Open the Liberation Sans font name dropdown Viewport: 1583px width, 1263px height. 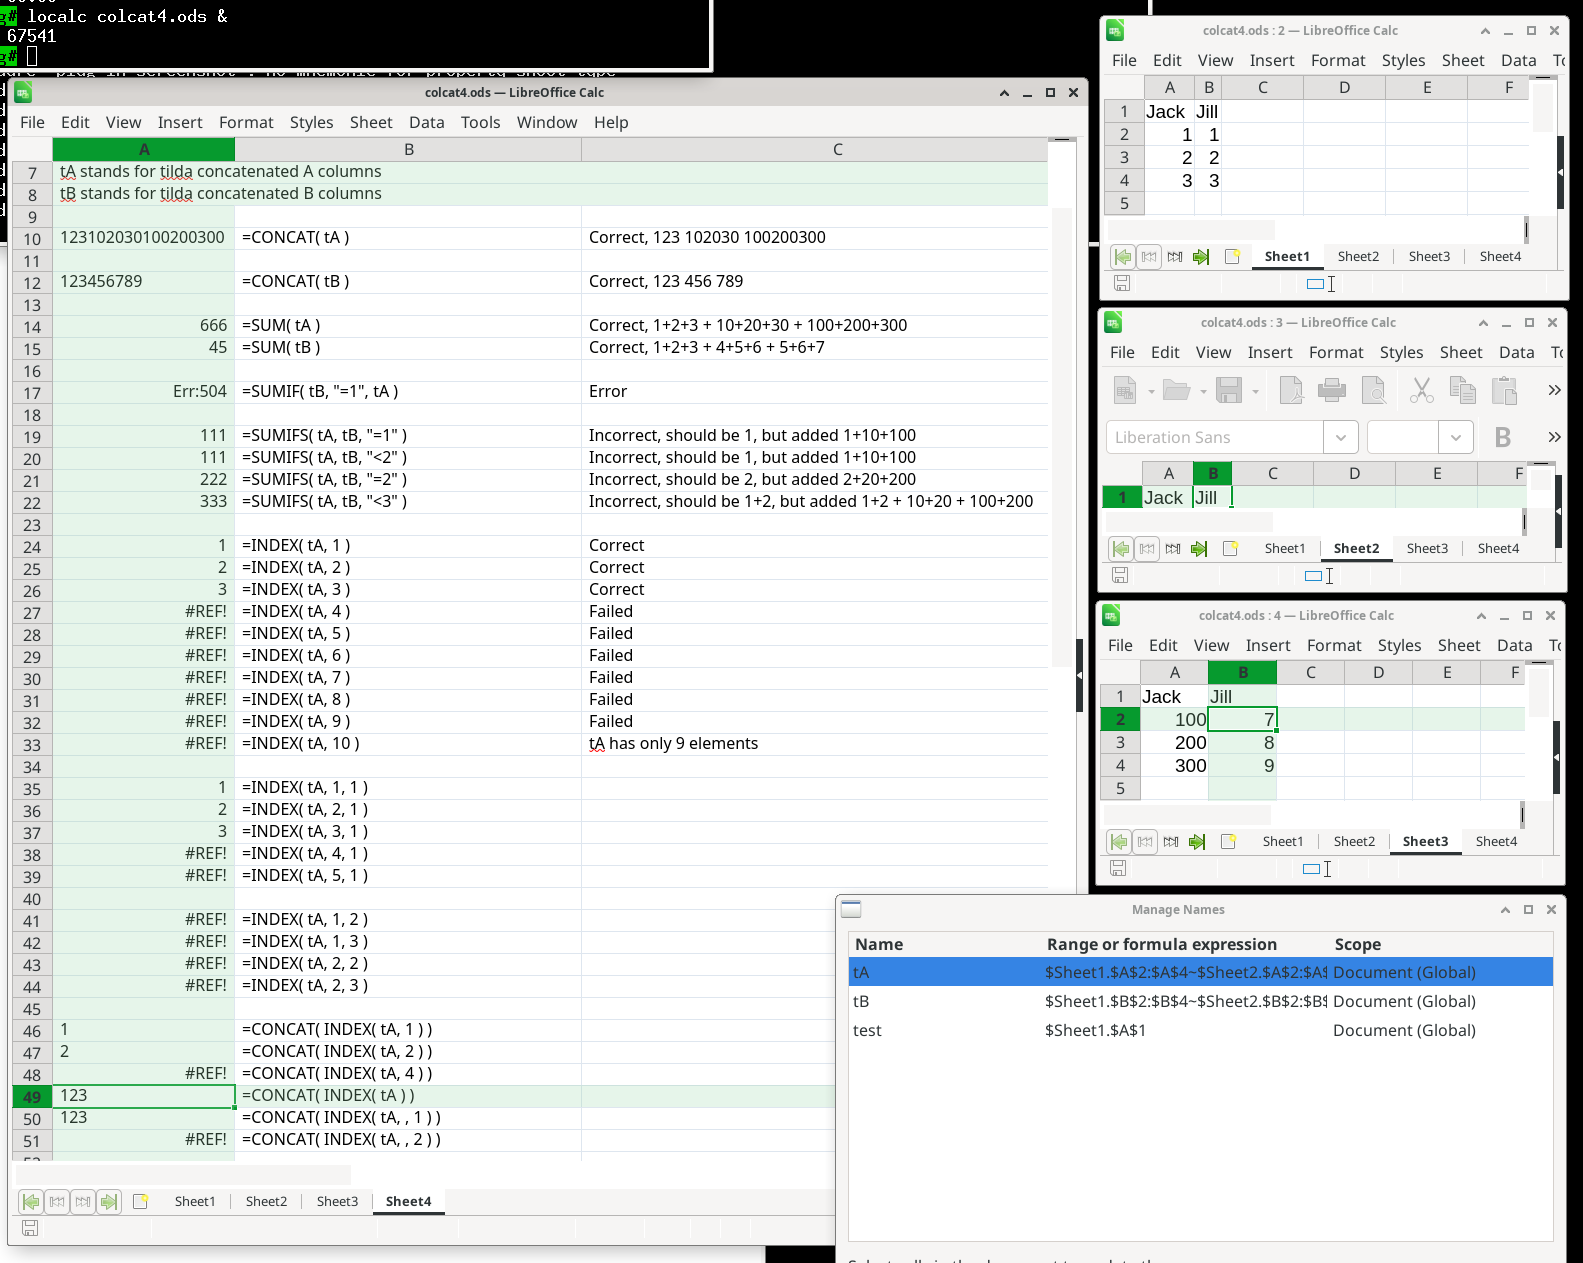tap(1340, 437)
